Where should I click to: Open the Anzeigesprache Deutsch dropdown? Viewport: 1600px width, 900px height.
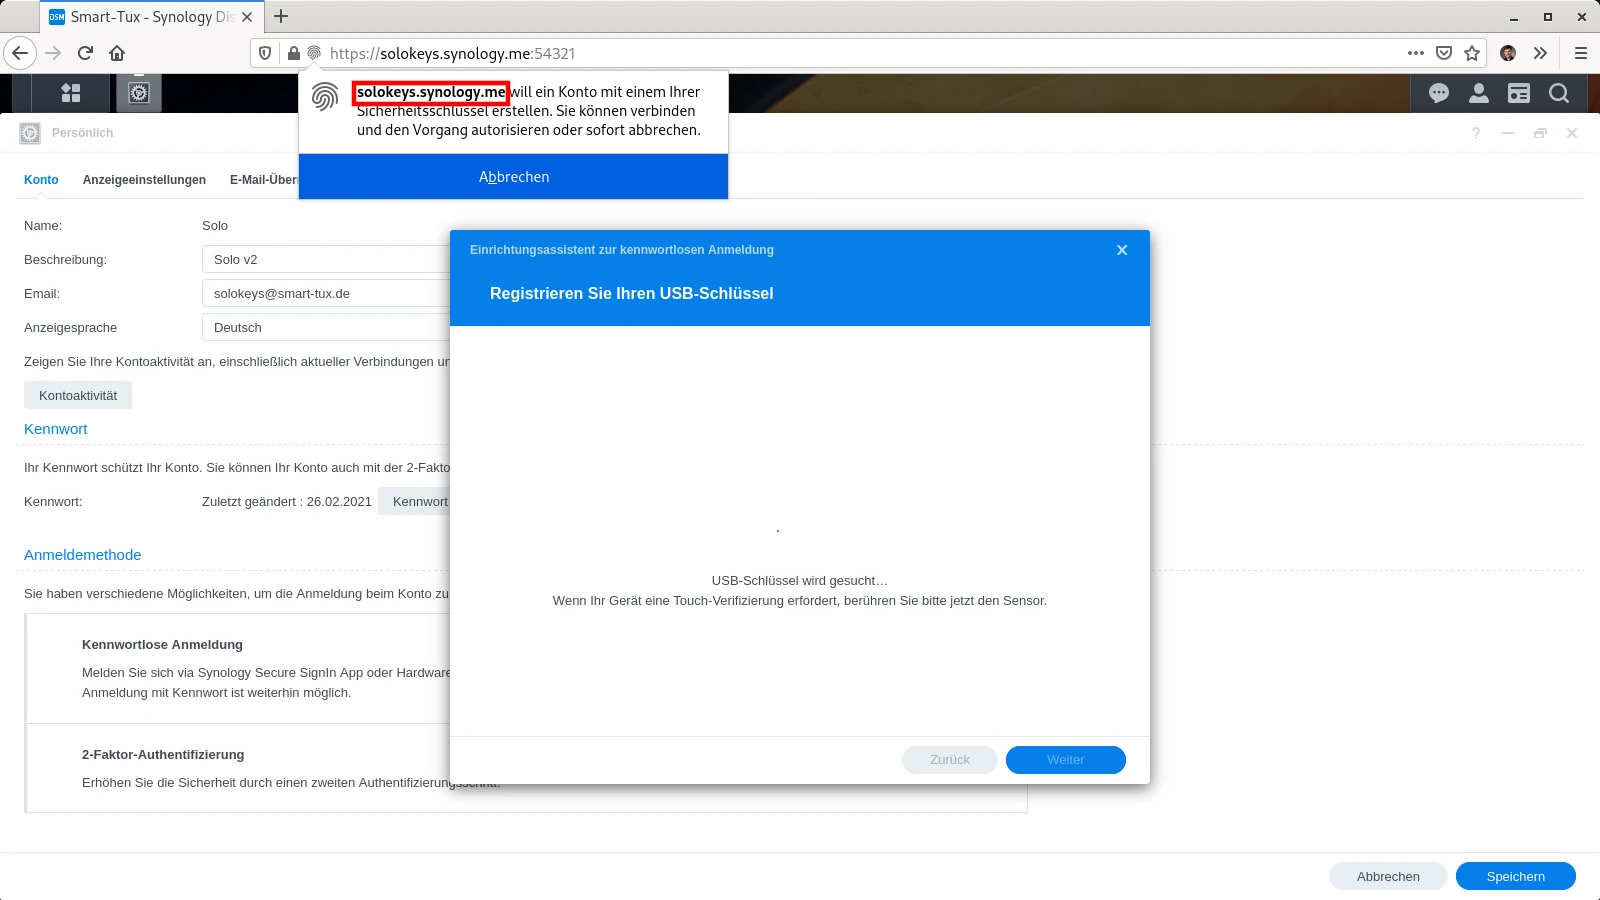[326, 327]
